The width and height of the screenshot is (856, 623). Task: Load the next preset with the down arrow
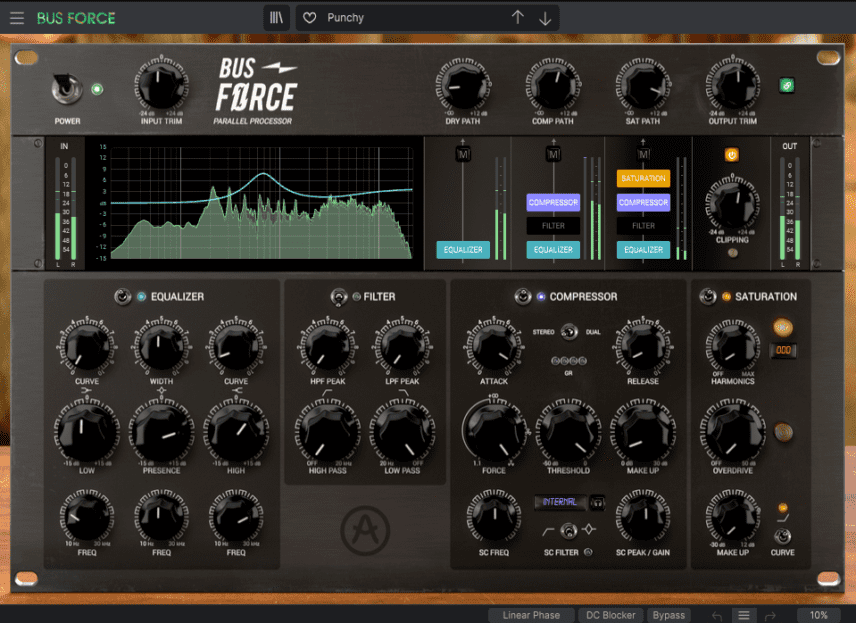pos(545,18)
